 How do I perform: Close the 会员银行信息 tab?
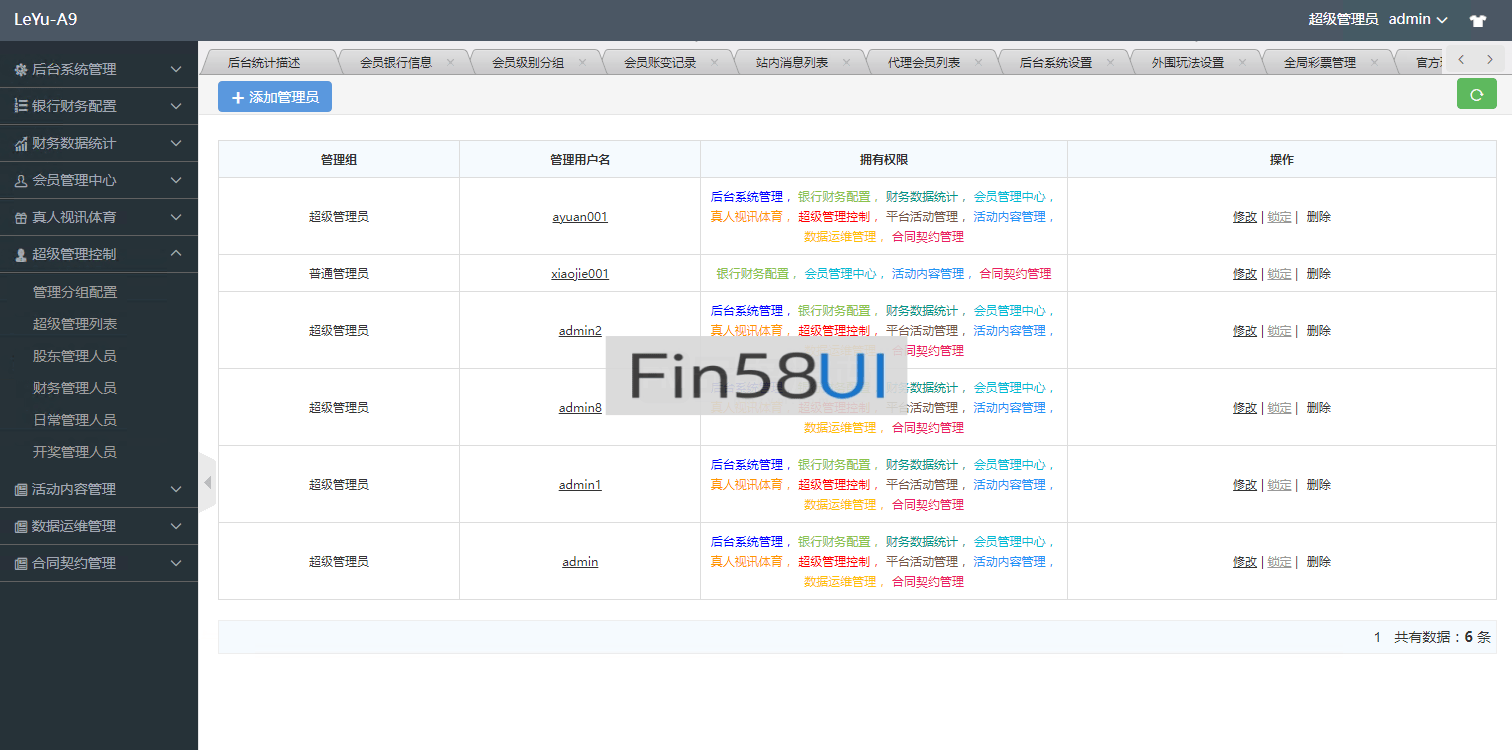point(450,62)
